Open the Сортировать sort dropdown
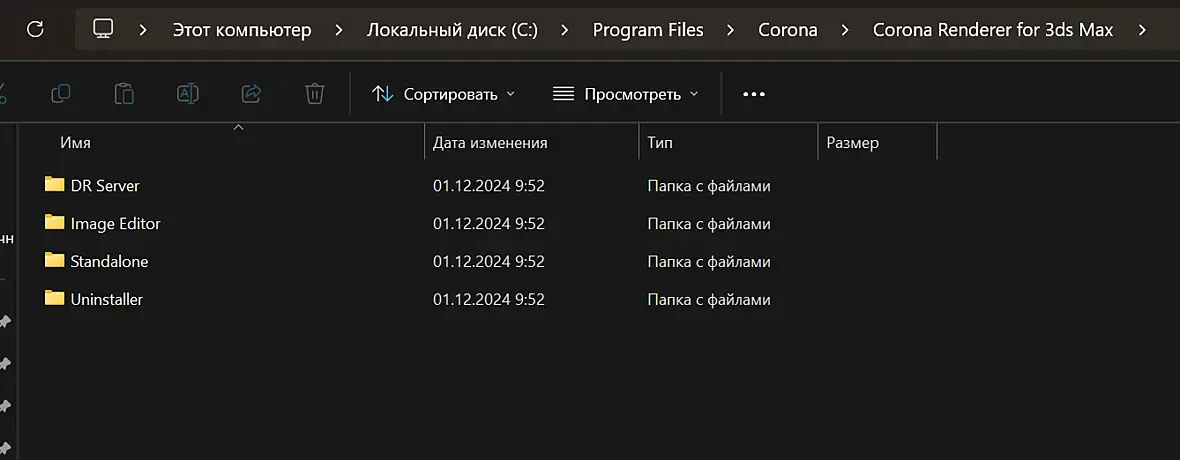 443,94
